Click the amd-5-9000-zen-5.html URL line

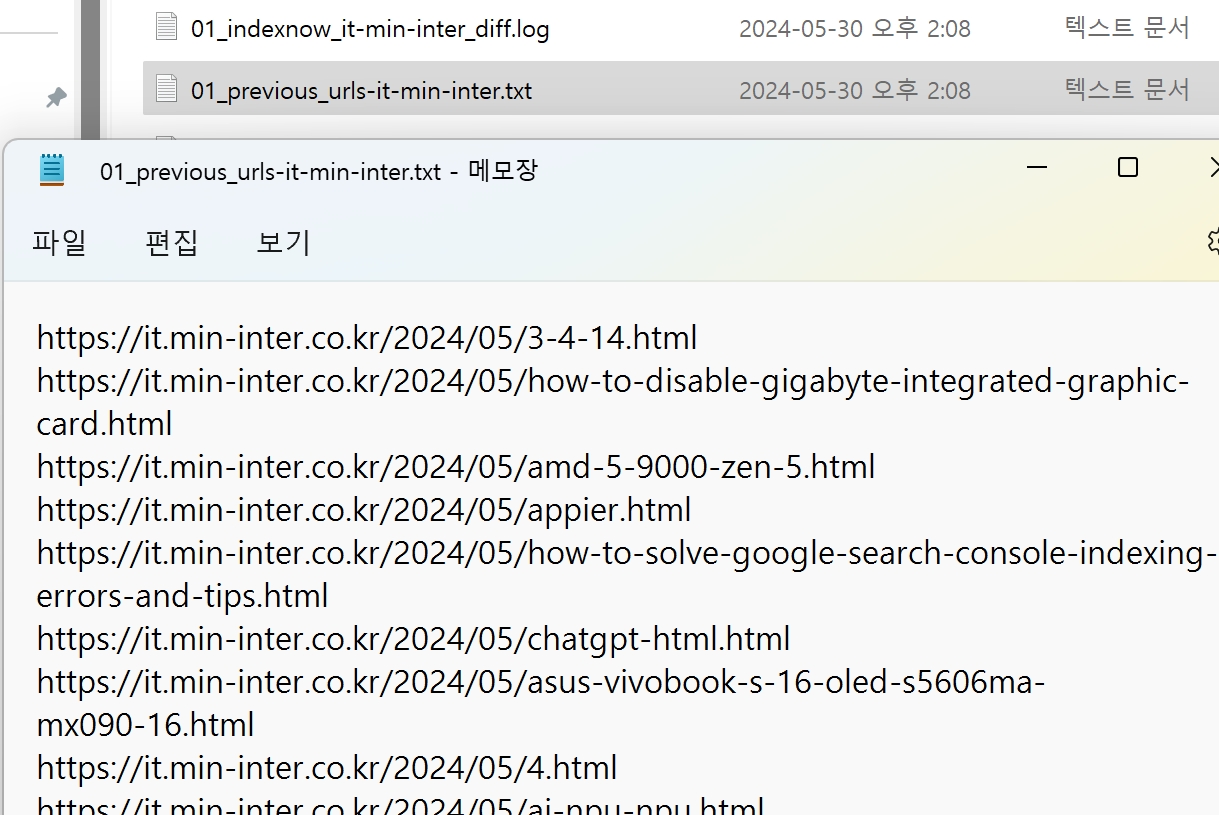[x=456, y=467]
